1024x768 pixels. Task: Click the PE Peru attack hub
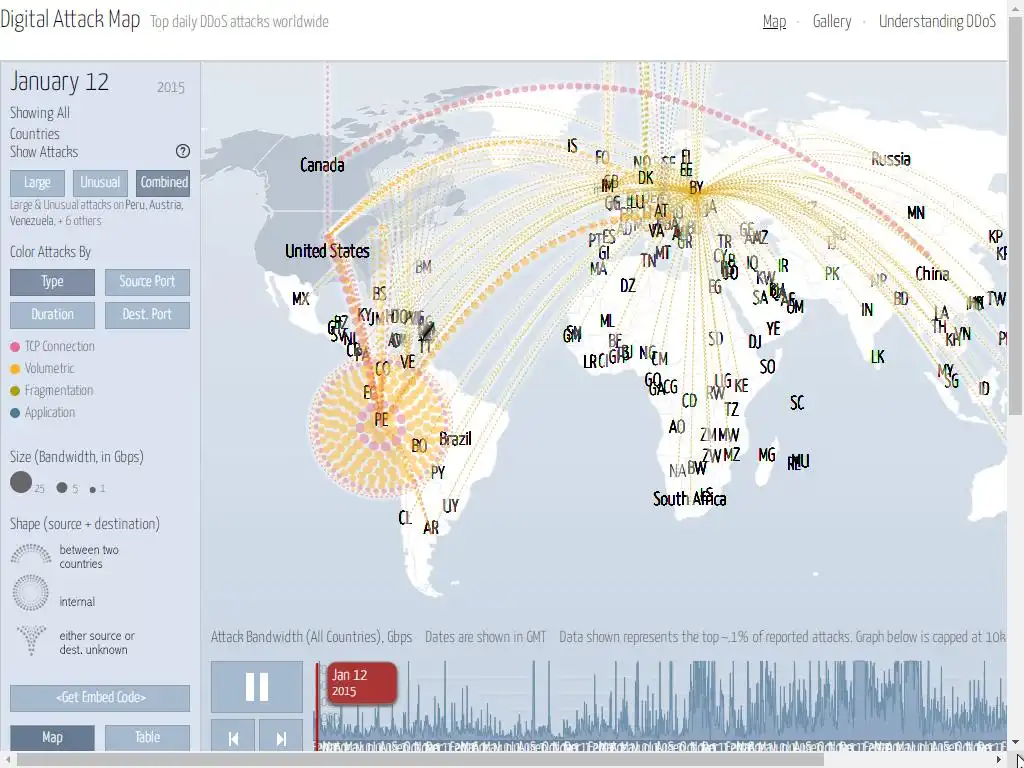[x=381, y=420]
